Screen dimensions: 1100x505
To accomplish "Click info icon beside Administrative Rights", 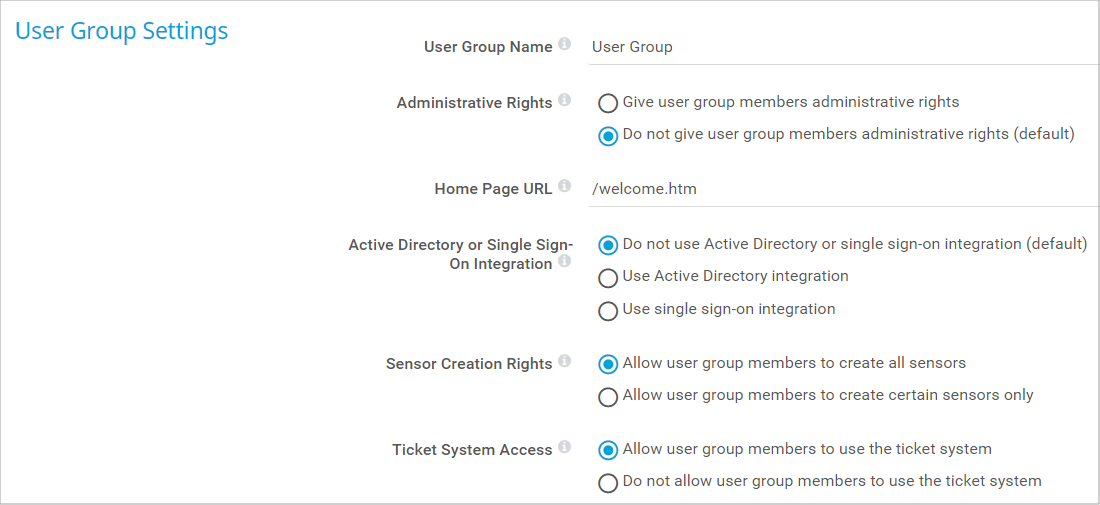I will click(565, 101).
